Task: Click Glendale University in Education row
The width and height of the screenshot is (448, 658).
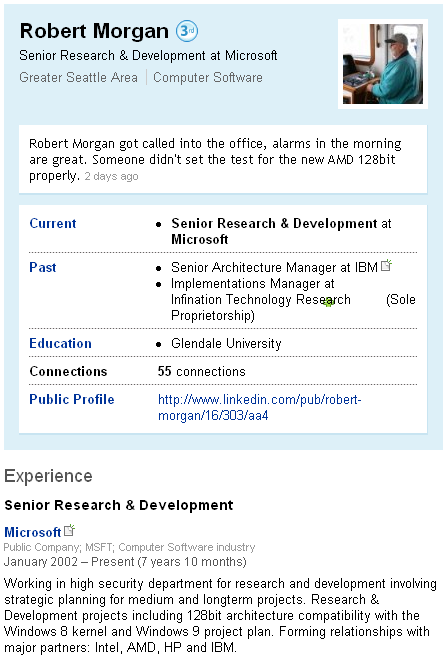Action: (x=226, y=343)
